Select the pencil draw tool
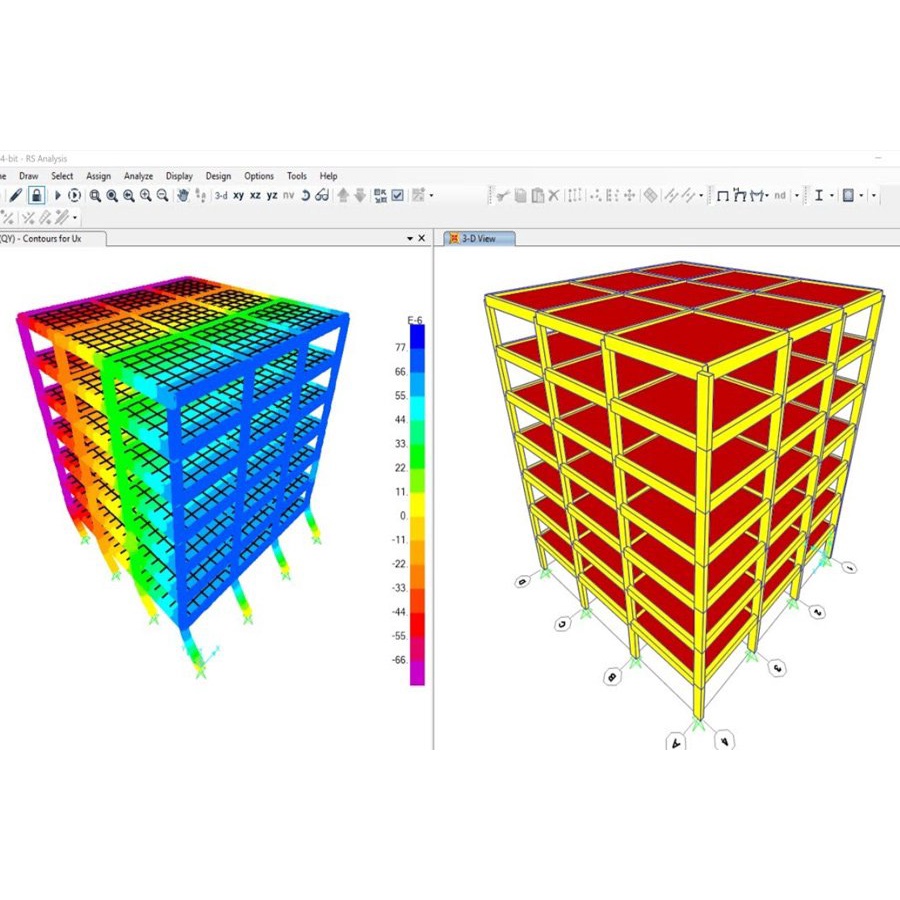This screenshot has width=900, height=900. pyautogui.click(x=15, y=196)
